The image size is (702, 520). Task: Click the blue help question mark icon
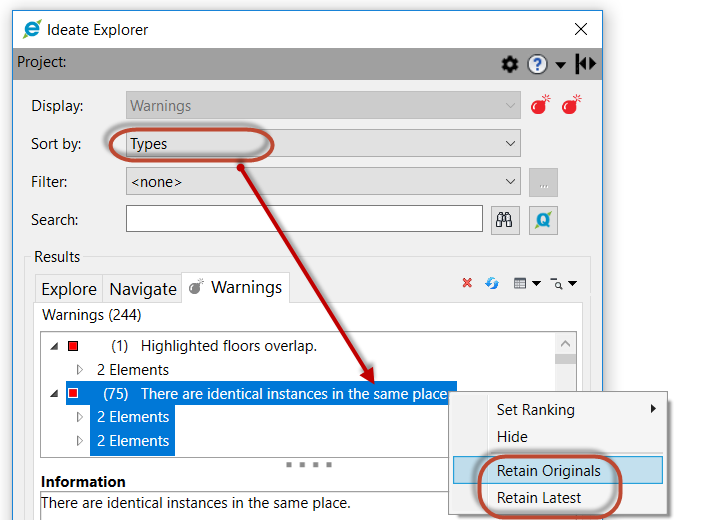pyautogui.click(x=537, y=64)
